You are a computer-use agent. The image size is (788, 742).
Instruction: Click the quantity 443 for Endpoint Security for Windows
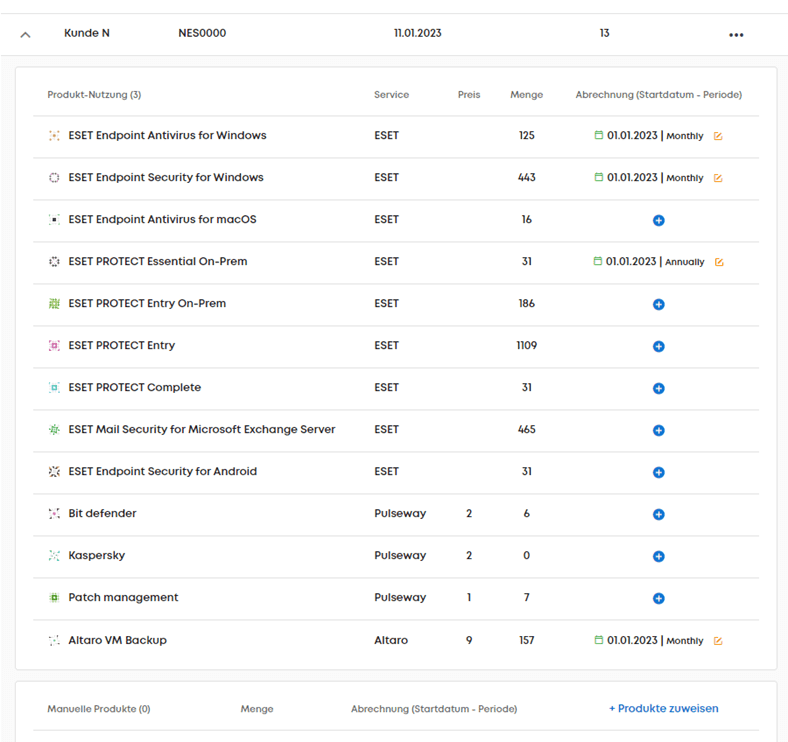[x=527, y=177]
